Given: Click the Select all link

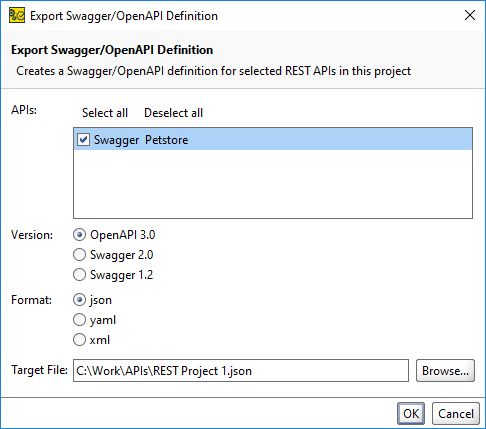Looking at the screenshot, I should [105, 113].
